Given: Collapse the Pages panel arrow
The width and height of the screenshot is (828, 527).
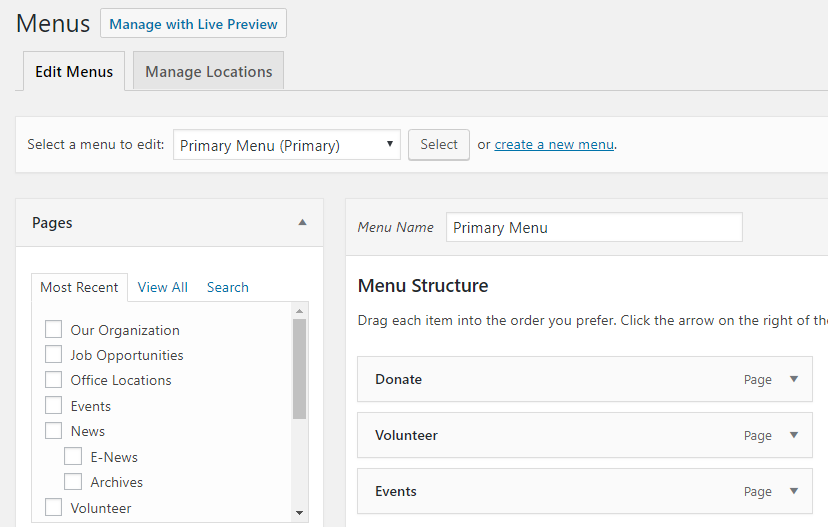Looking at the screenshot, I should pos(302,223).
